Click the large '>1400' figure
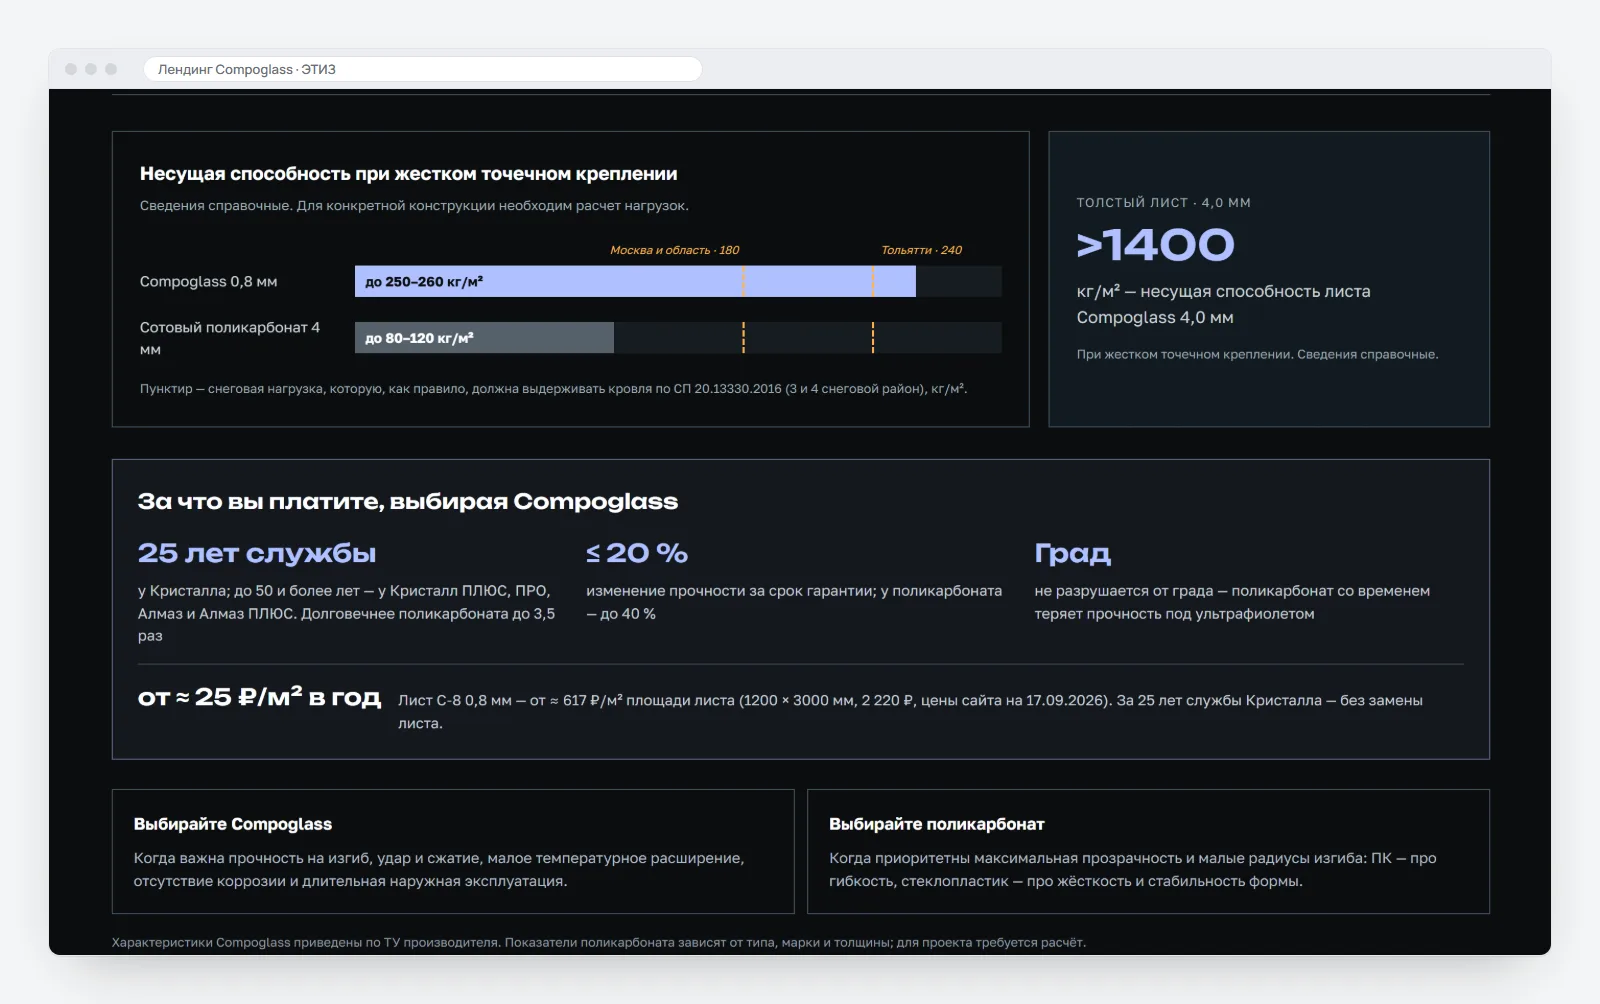 (1156, 245)
